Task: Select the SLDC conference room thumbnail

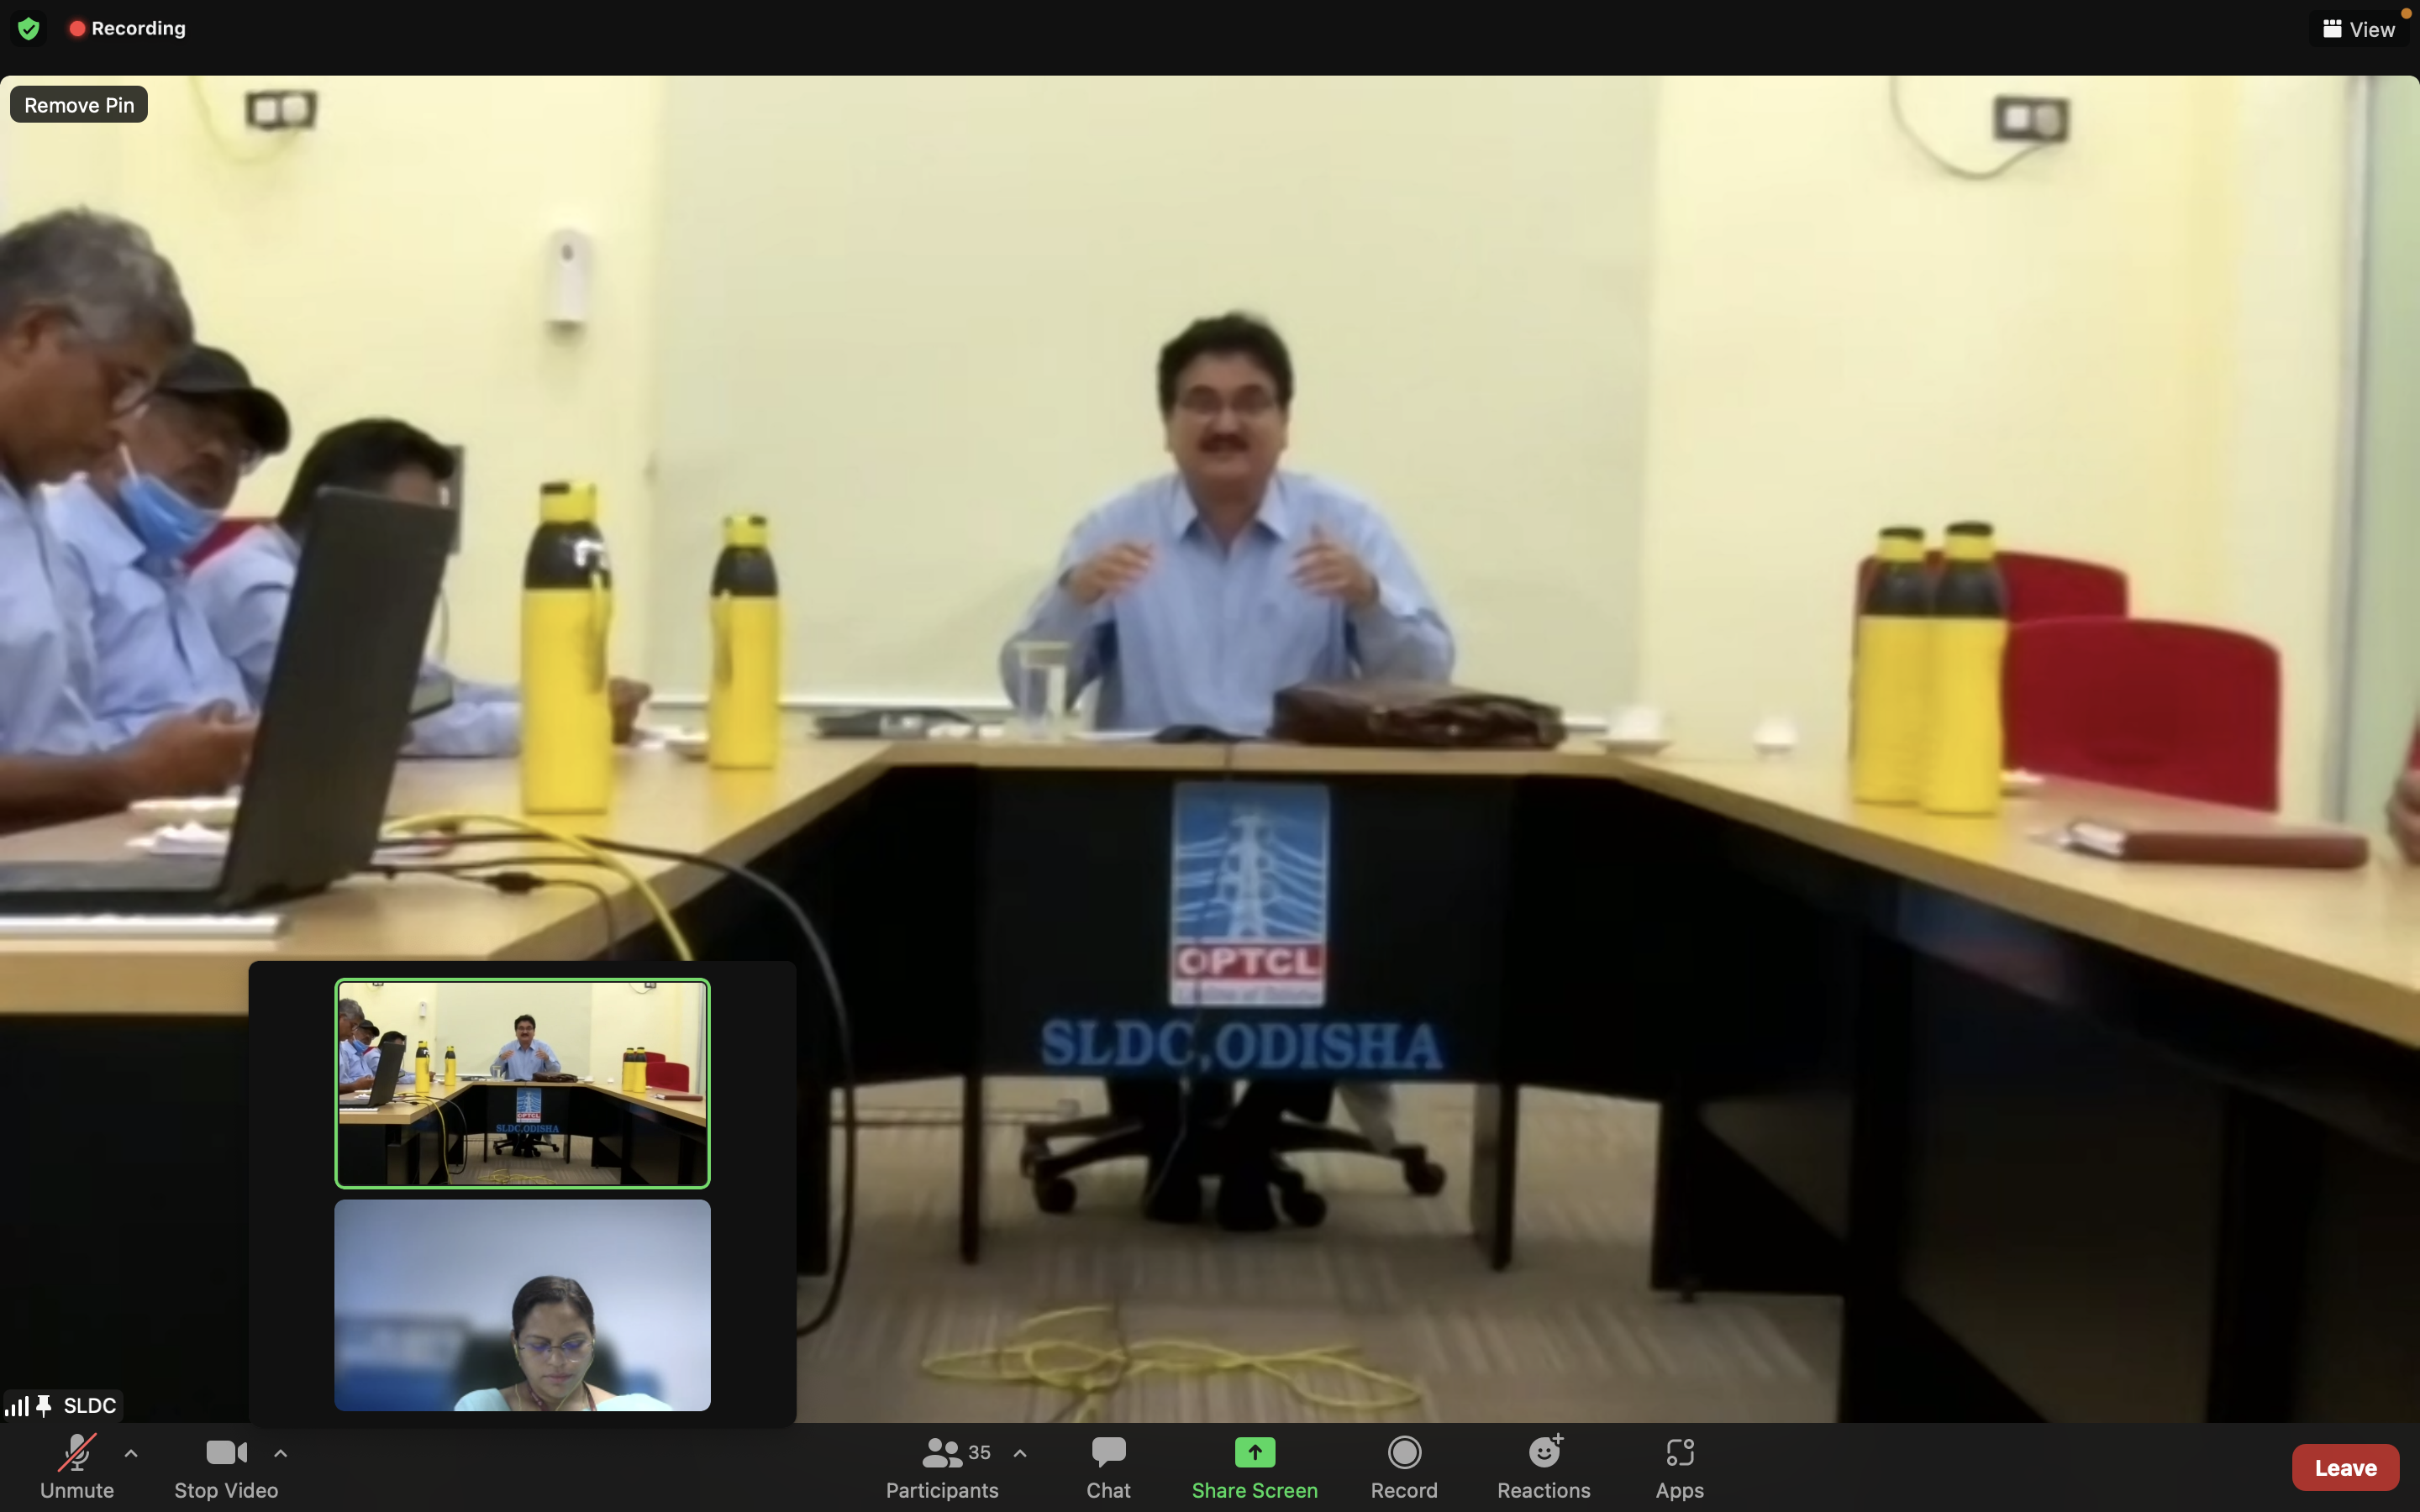Action: [522, 1083]
